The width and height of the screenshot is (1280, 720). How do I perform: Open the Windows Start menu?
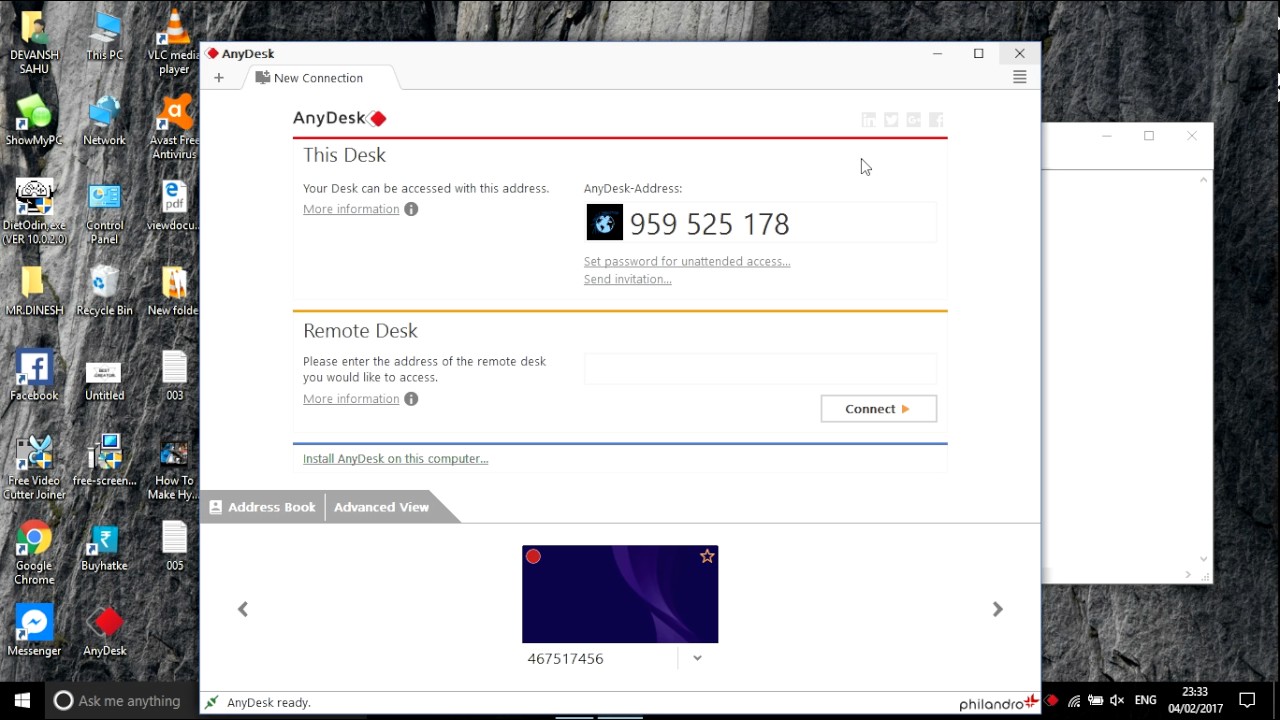pyautogui.click(x=22, y=700)
